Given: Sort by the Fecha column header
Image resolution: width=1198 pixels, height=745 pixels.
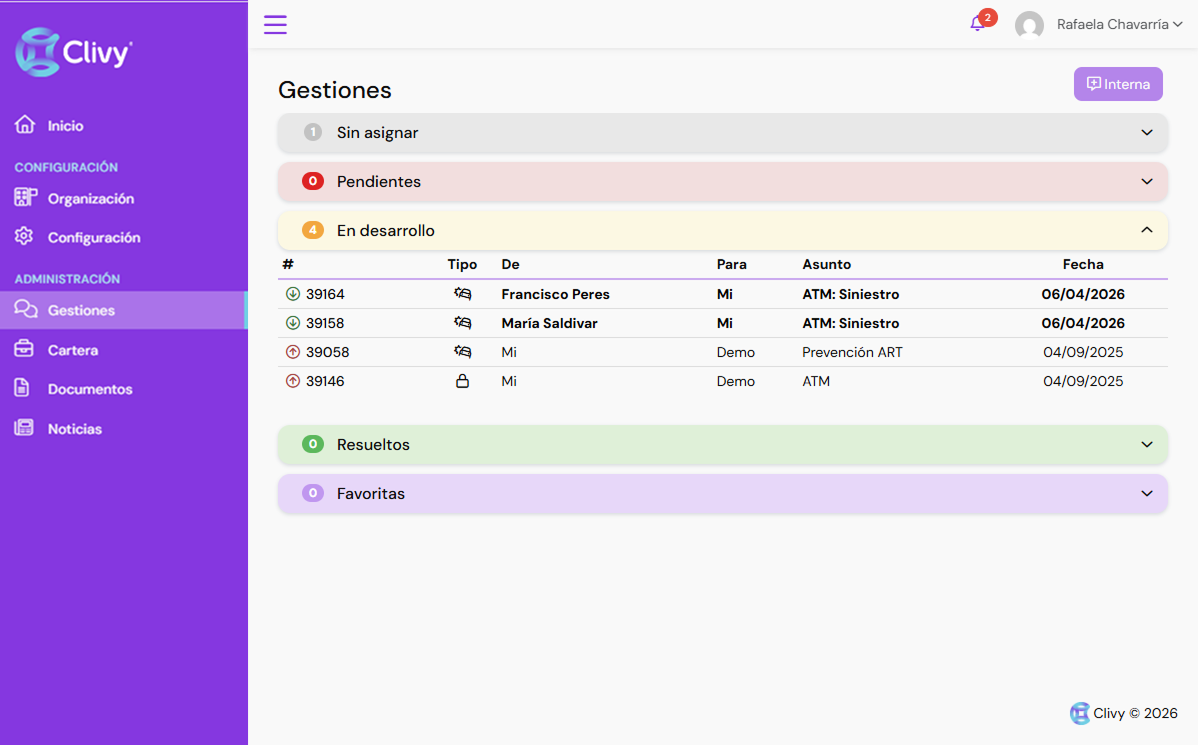Looking at the screenshot, I should (x=1083, y=265).
